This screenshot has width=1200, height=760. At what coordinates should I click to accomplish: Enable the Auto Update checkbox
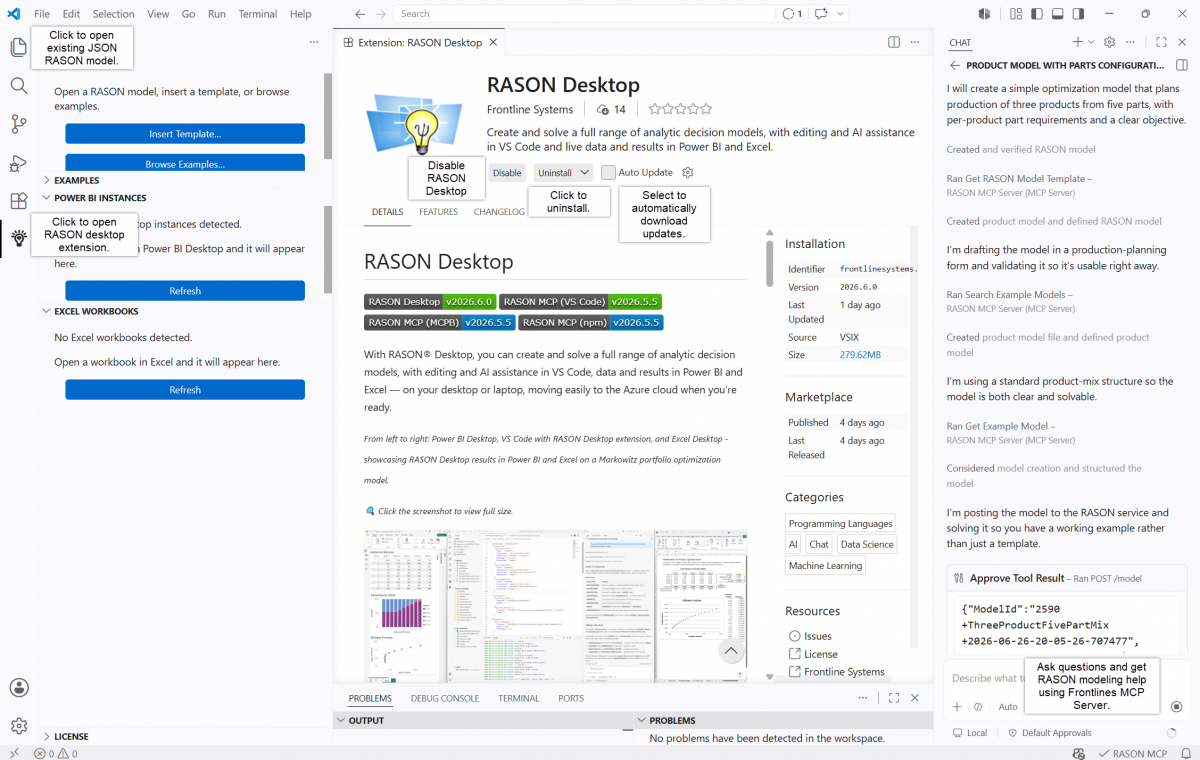tap(608, 172)
